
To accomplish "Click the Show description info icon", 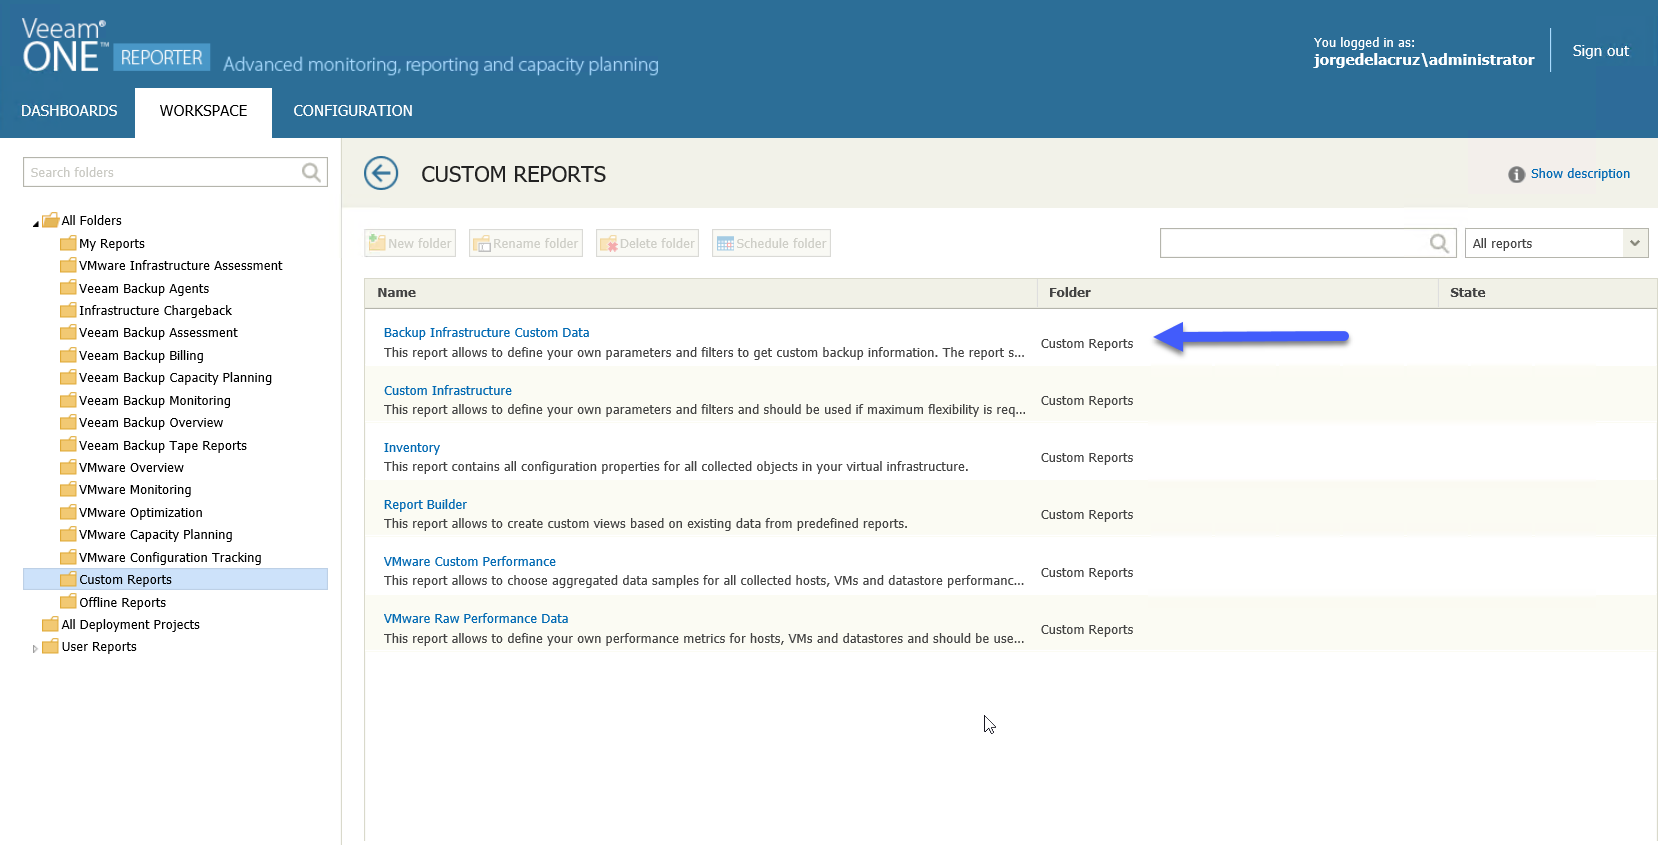I will click(x=1516, y=174).
